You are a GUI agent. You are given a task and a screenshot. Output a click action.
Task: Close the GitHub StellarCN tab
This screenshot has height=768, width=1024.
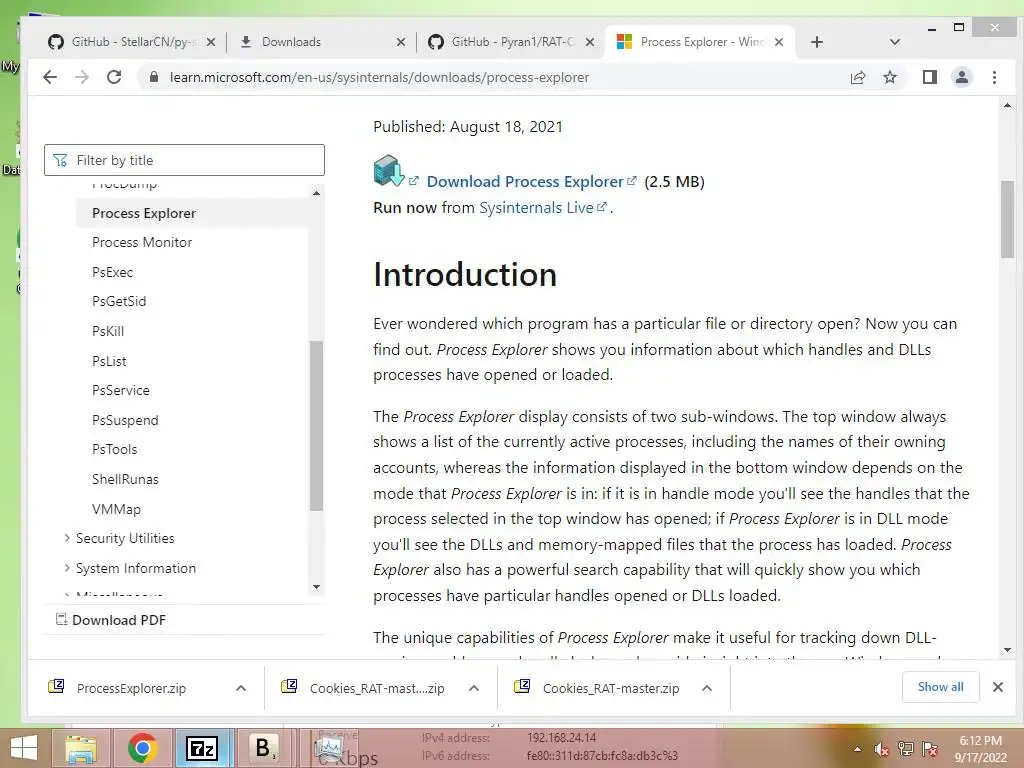[211, 42]
